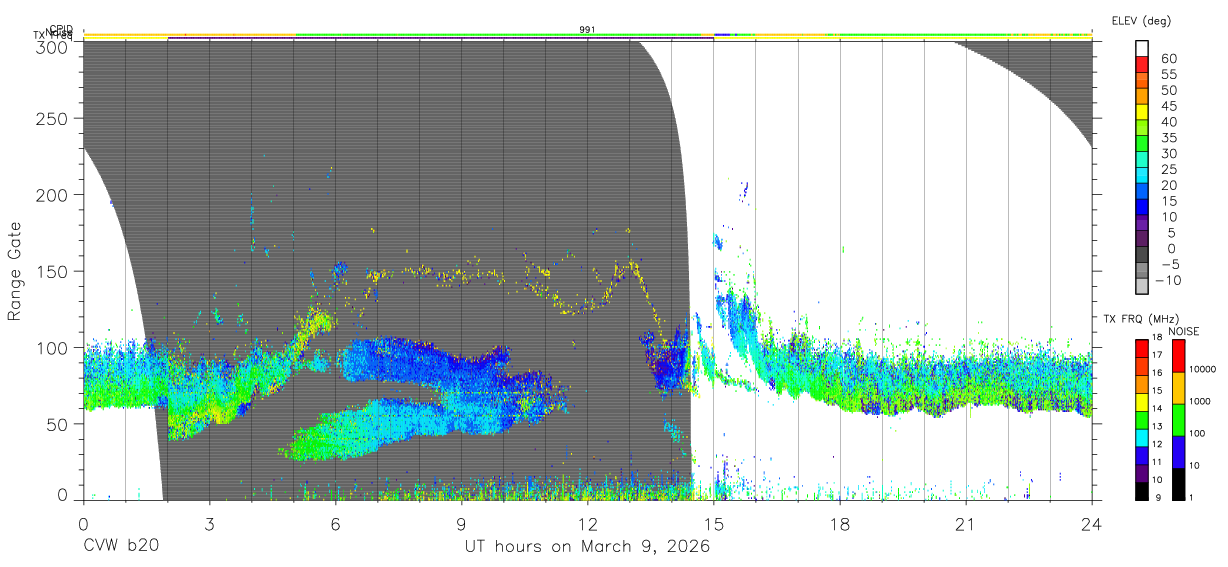Click the '991' CPID value at top
1228x567 pixels.
[x=588, y=30]
